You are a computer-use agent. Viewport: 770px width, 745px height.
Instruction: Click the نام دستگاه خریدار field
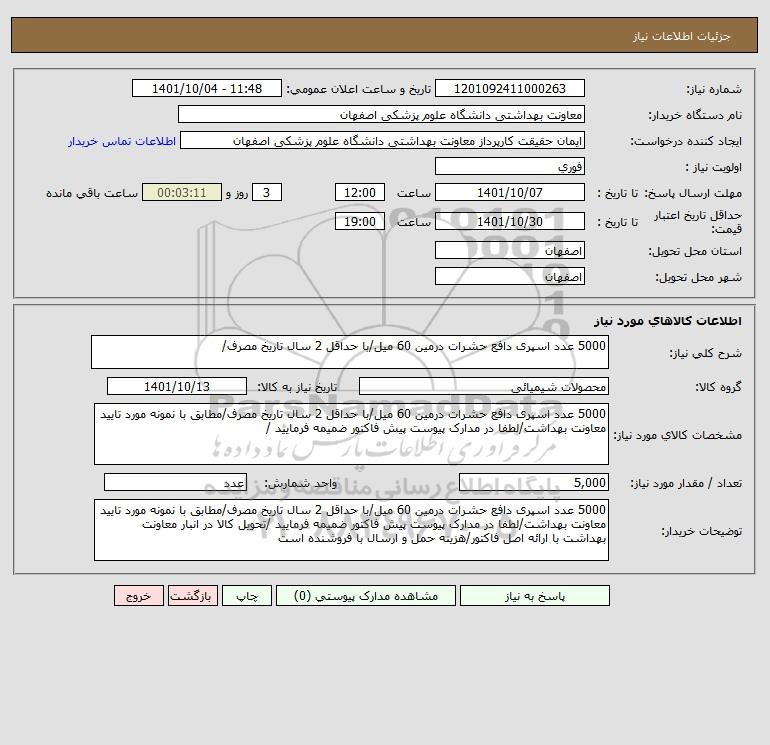pyautogui.click(x=381, y=114)
